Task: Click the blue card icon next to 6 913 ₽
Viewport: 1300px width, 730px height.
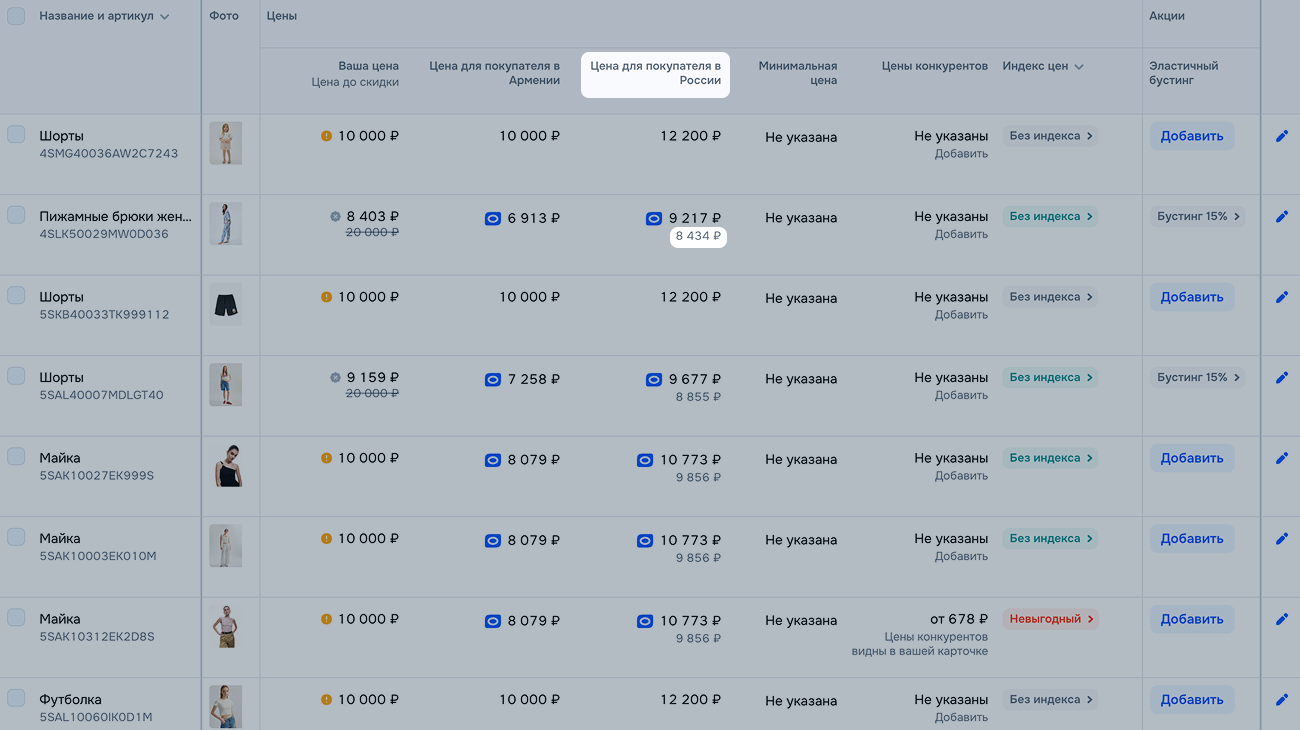Action: [492, 218]
